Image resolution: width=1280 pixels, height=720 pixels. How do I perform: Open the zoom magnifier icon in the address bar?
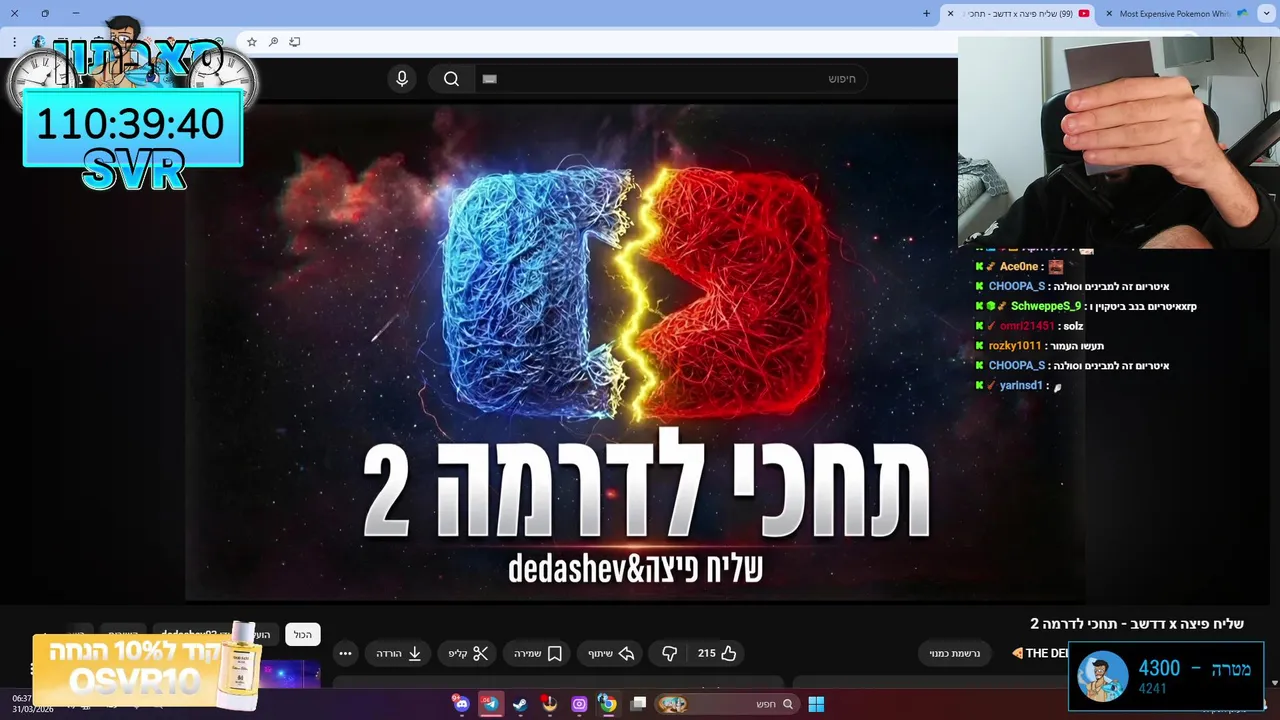273,42
